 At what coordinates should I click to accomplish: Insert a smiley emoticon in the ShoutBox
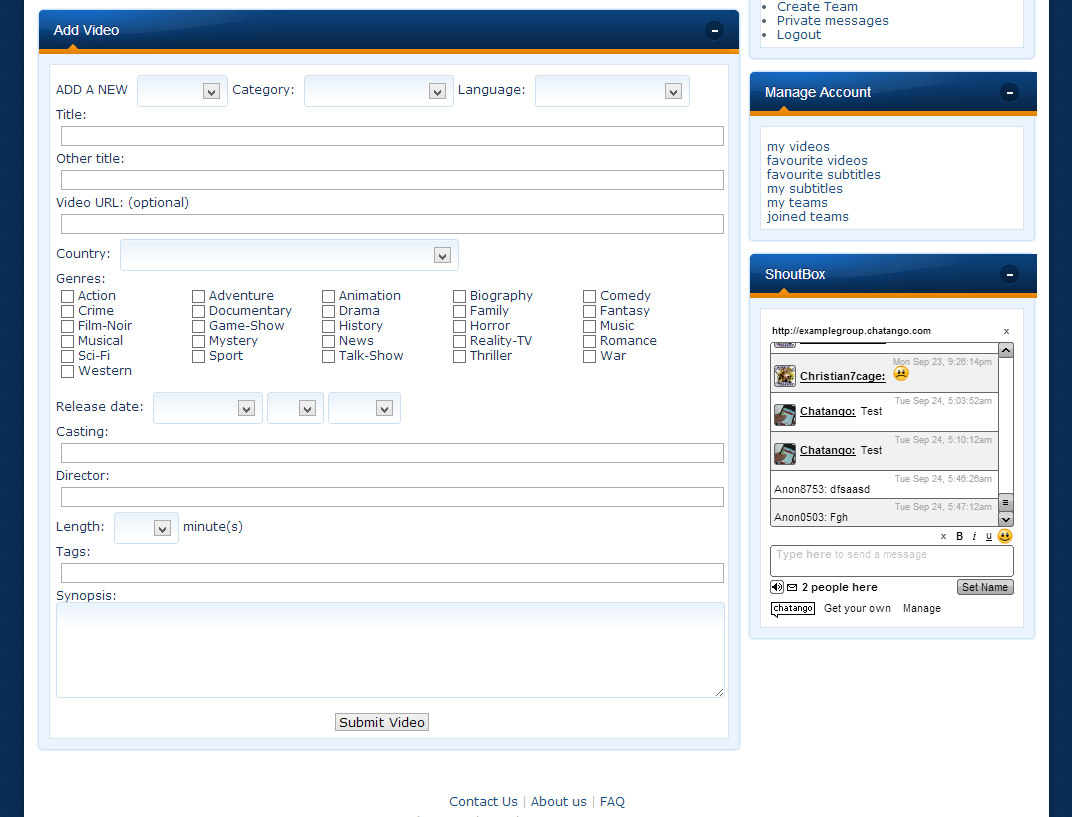(x=1004, y=536)
